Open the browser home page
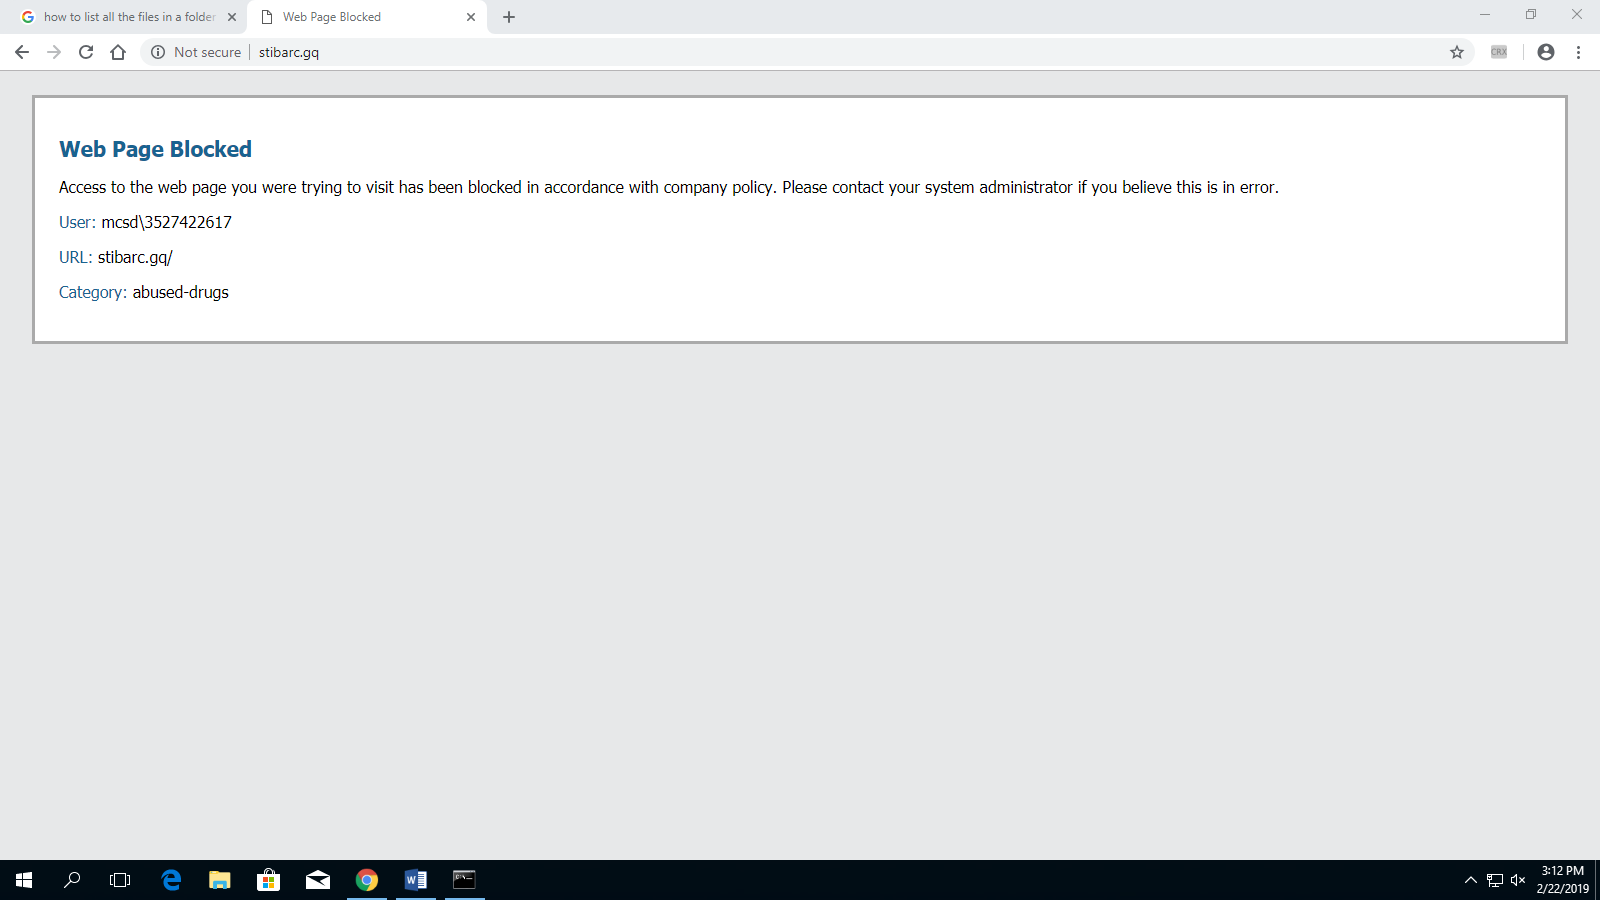Screen dimensions: 1600x900 coord(118,52)
